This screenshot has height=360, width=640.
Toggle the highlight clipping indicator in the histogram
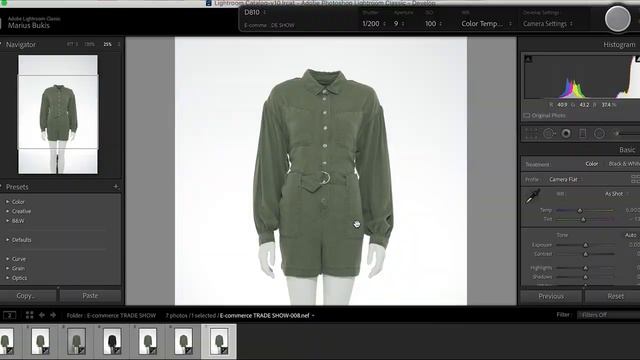pos(637,59)
